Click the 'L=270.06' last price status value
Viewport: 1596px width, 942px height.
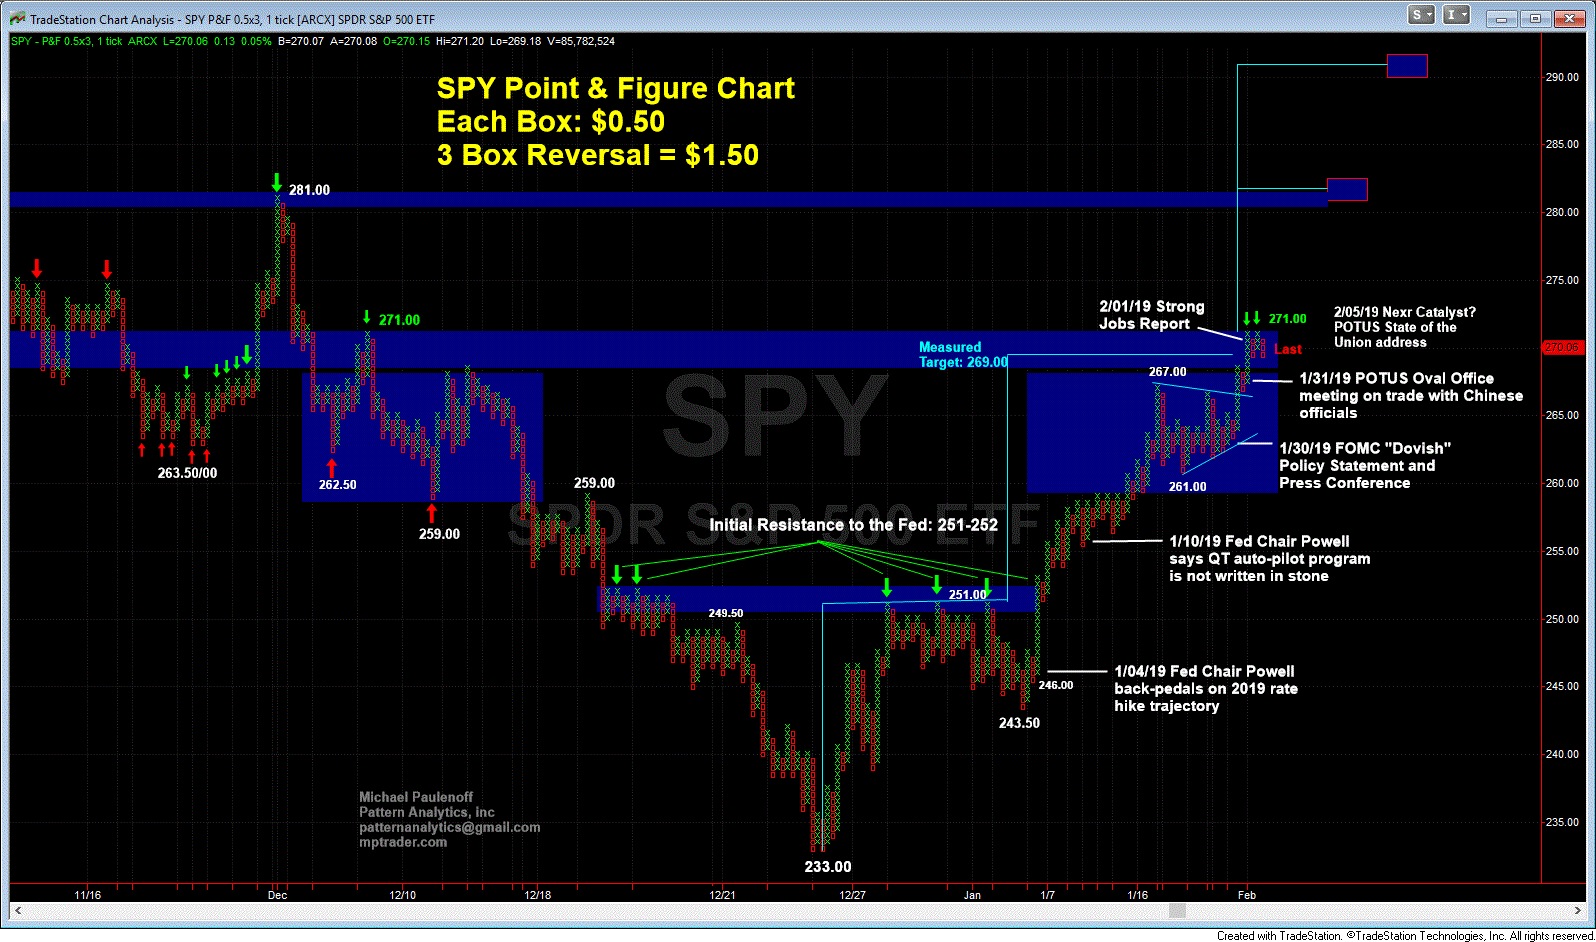point(185,41)
